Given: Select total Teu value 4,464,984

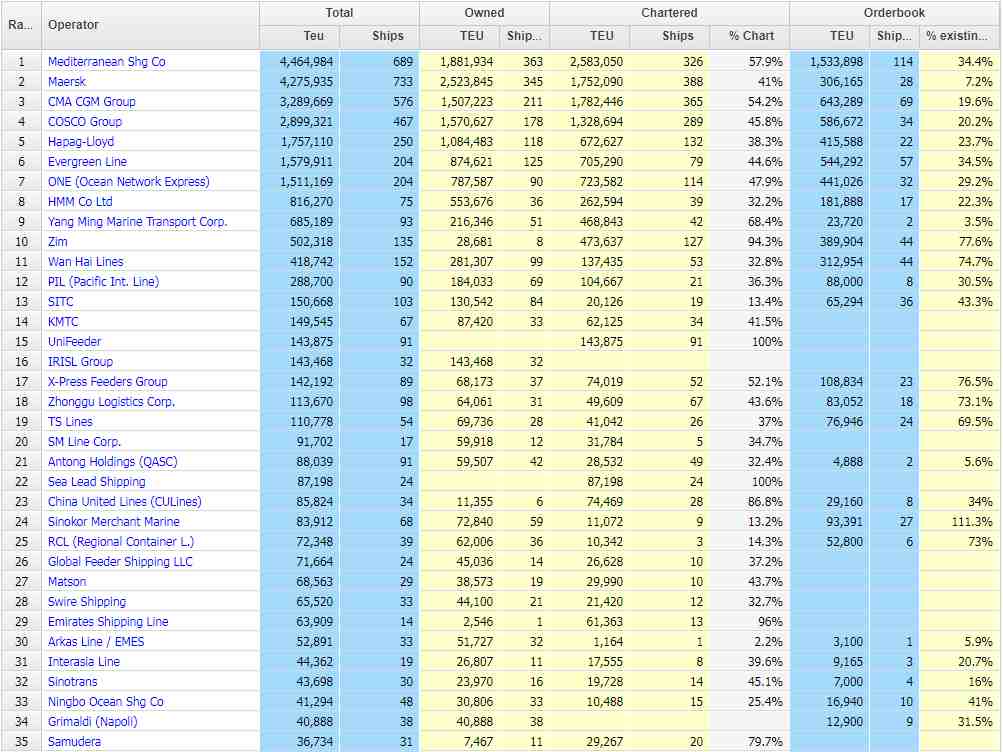Looking at the screenshot, I should click(x=306, y=61).
